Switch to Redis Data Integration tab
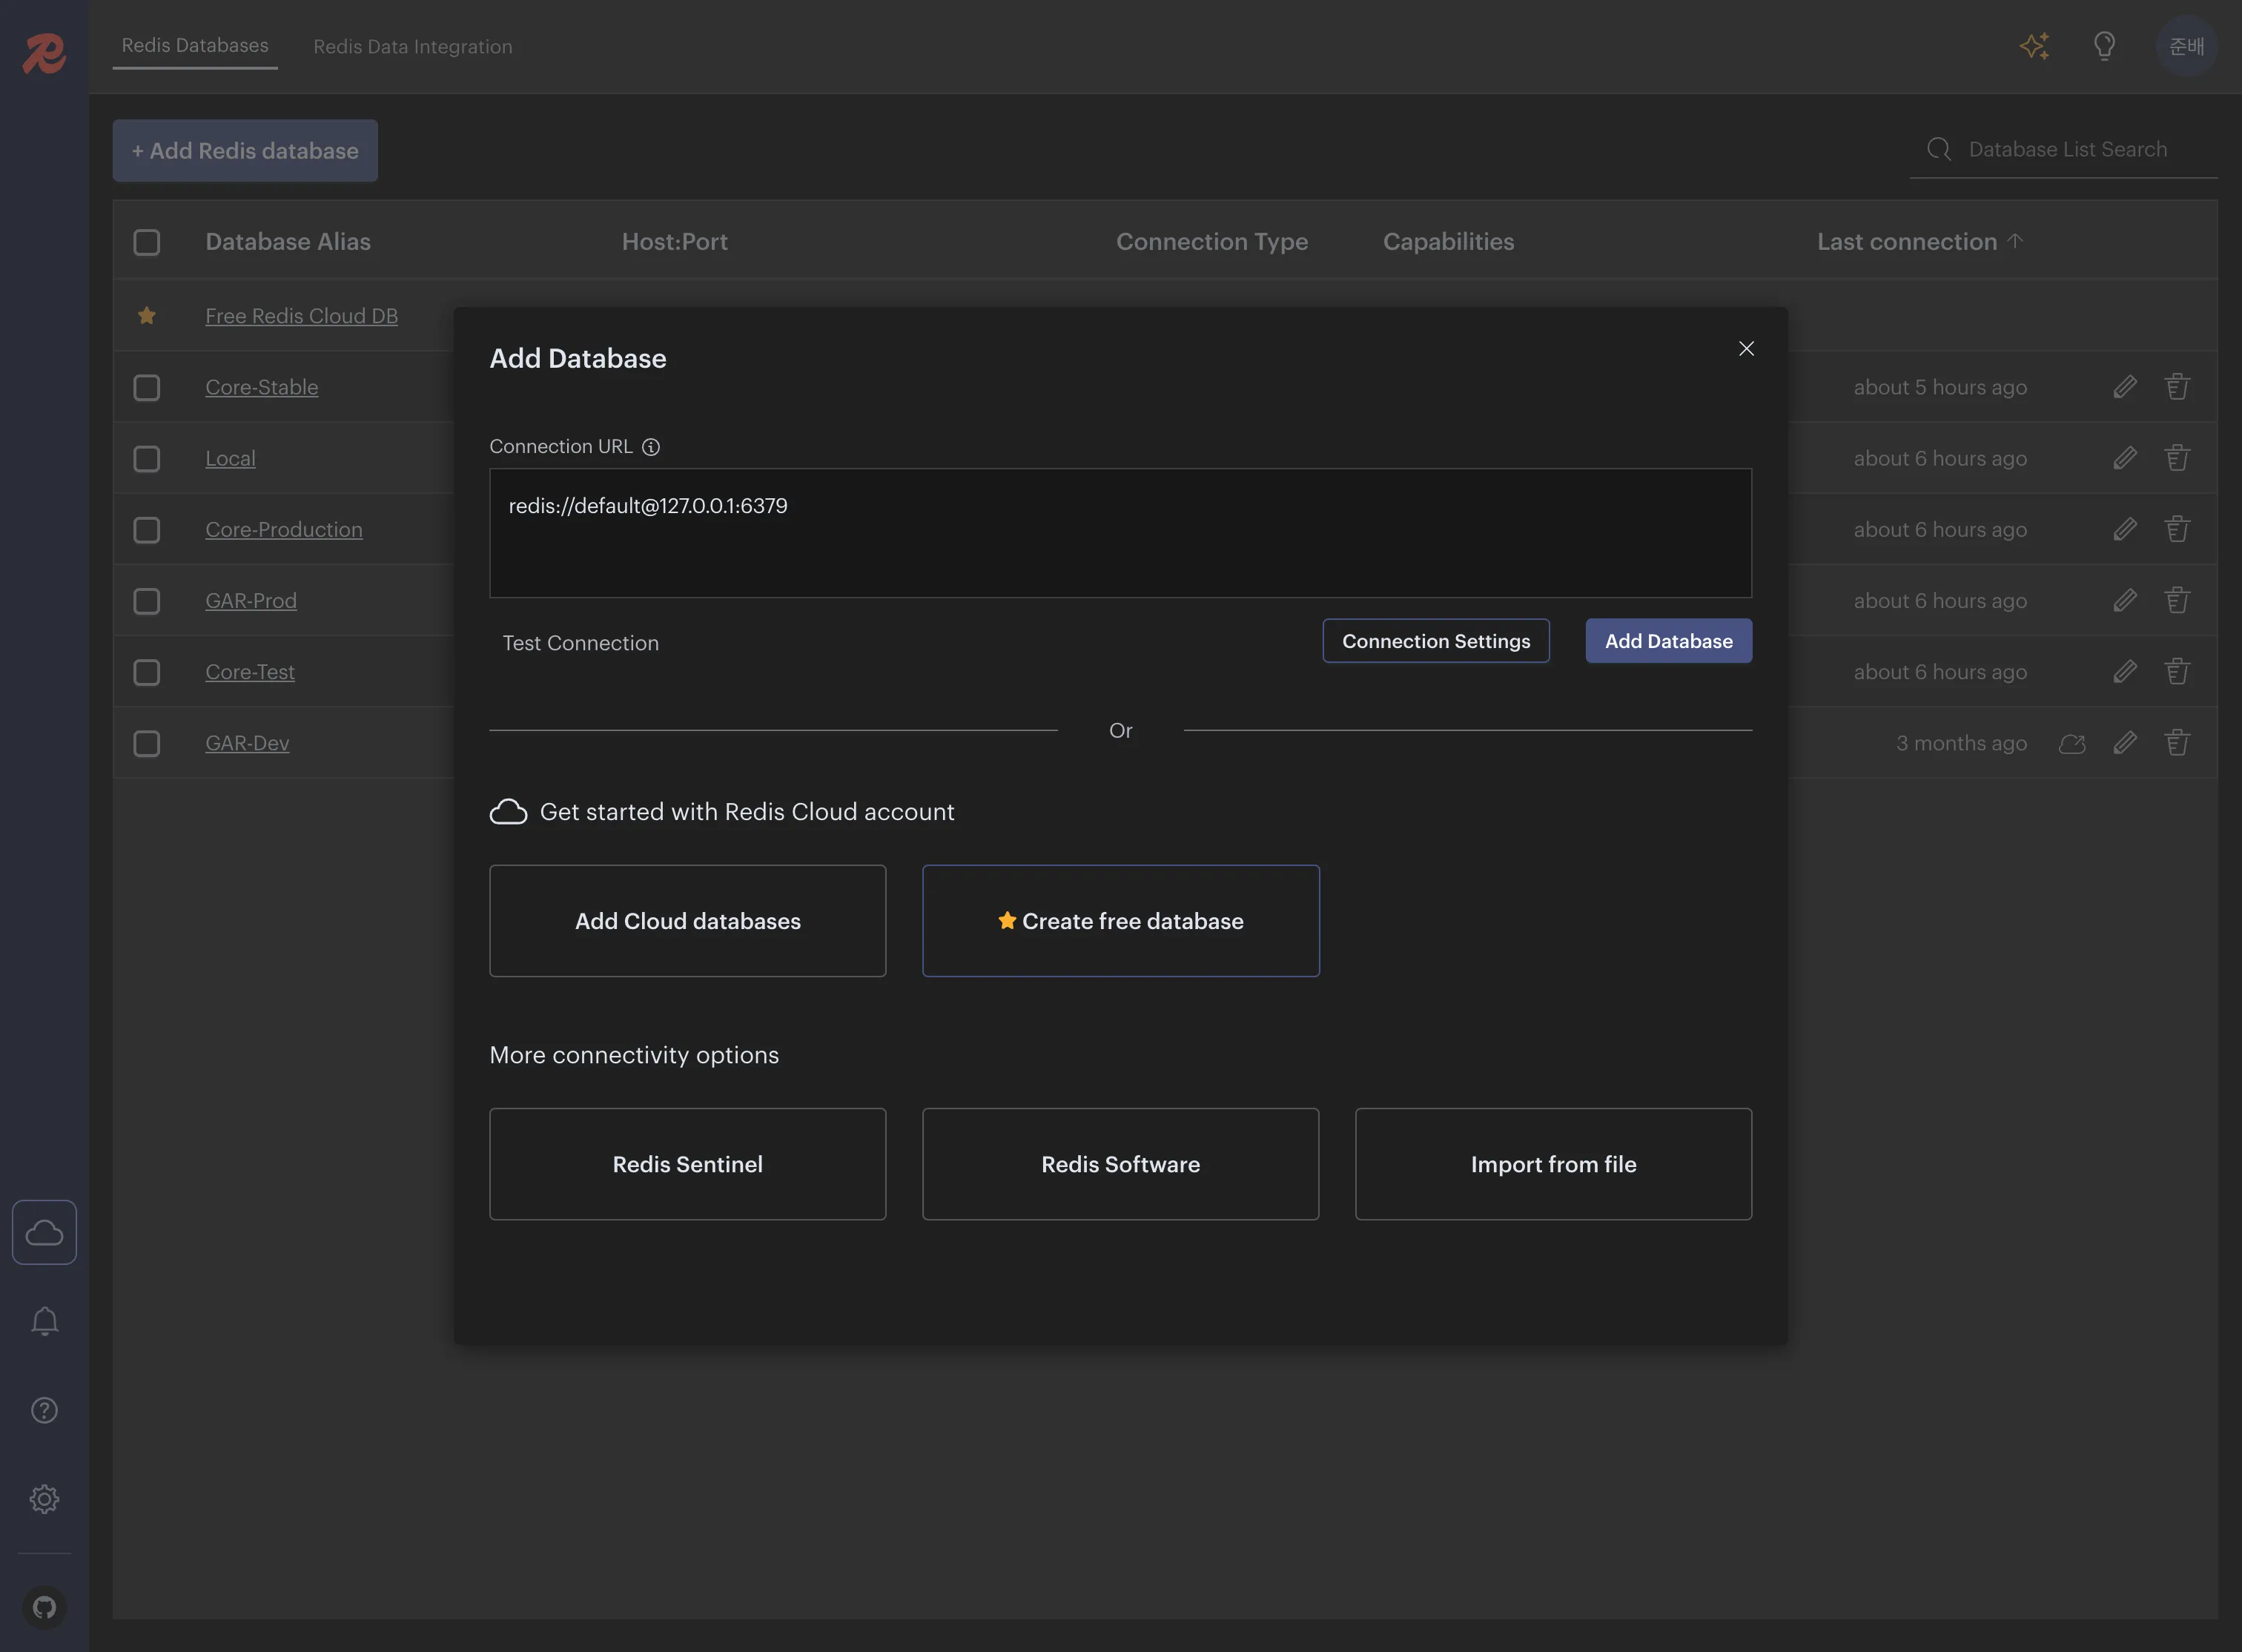Image resolution: width=2242 pixels, height=1652 pixels. click(412, 46)
